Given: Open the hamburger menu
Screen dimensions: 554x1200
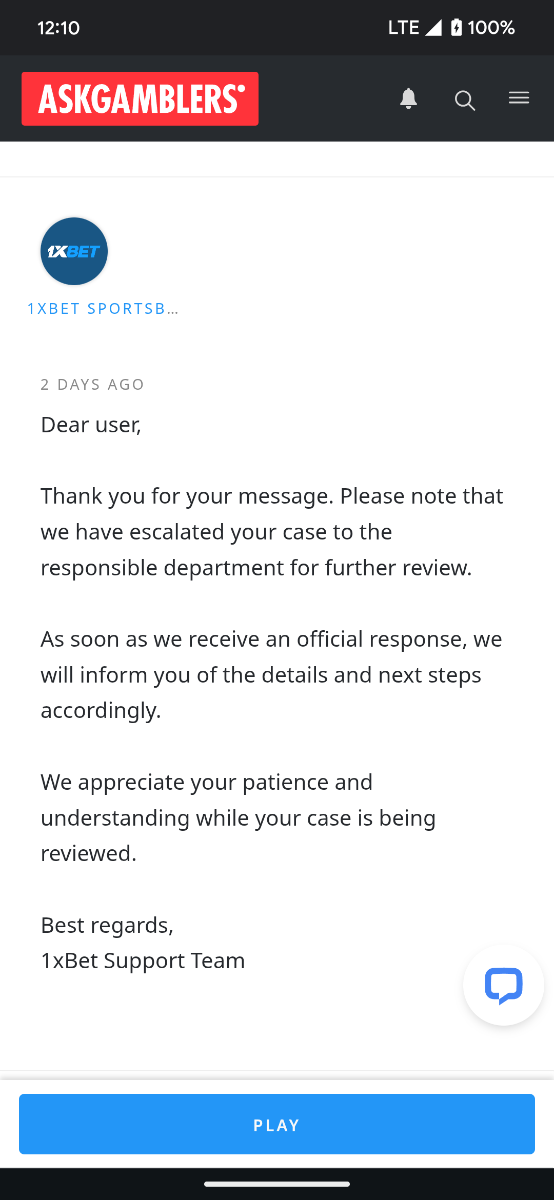Looking at the screenshot, I should coord(519,98).
